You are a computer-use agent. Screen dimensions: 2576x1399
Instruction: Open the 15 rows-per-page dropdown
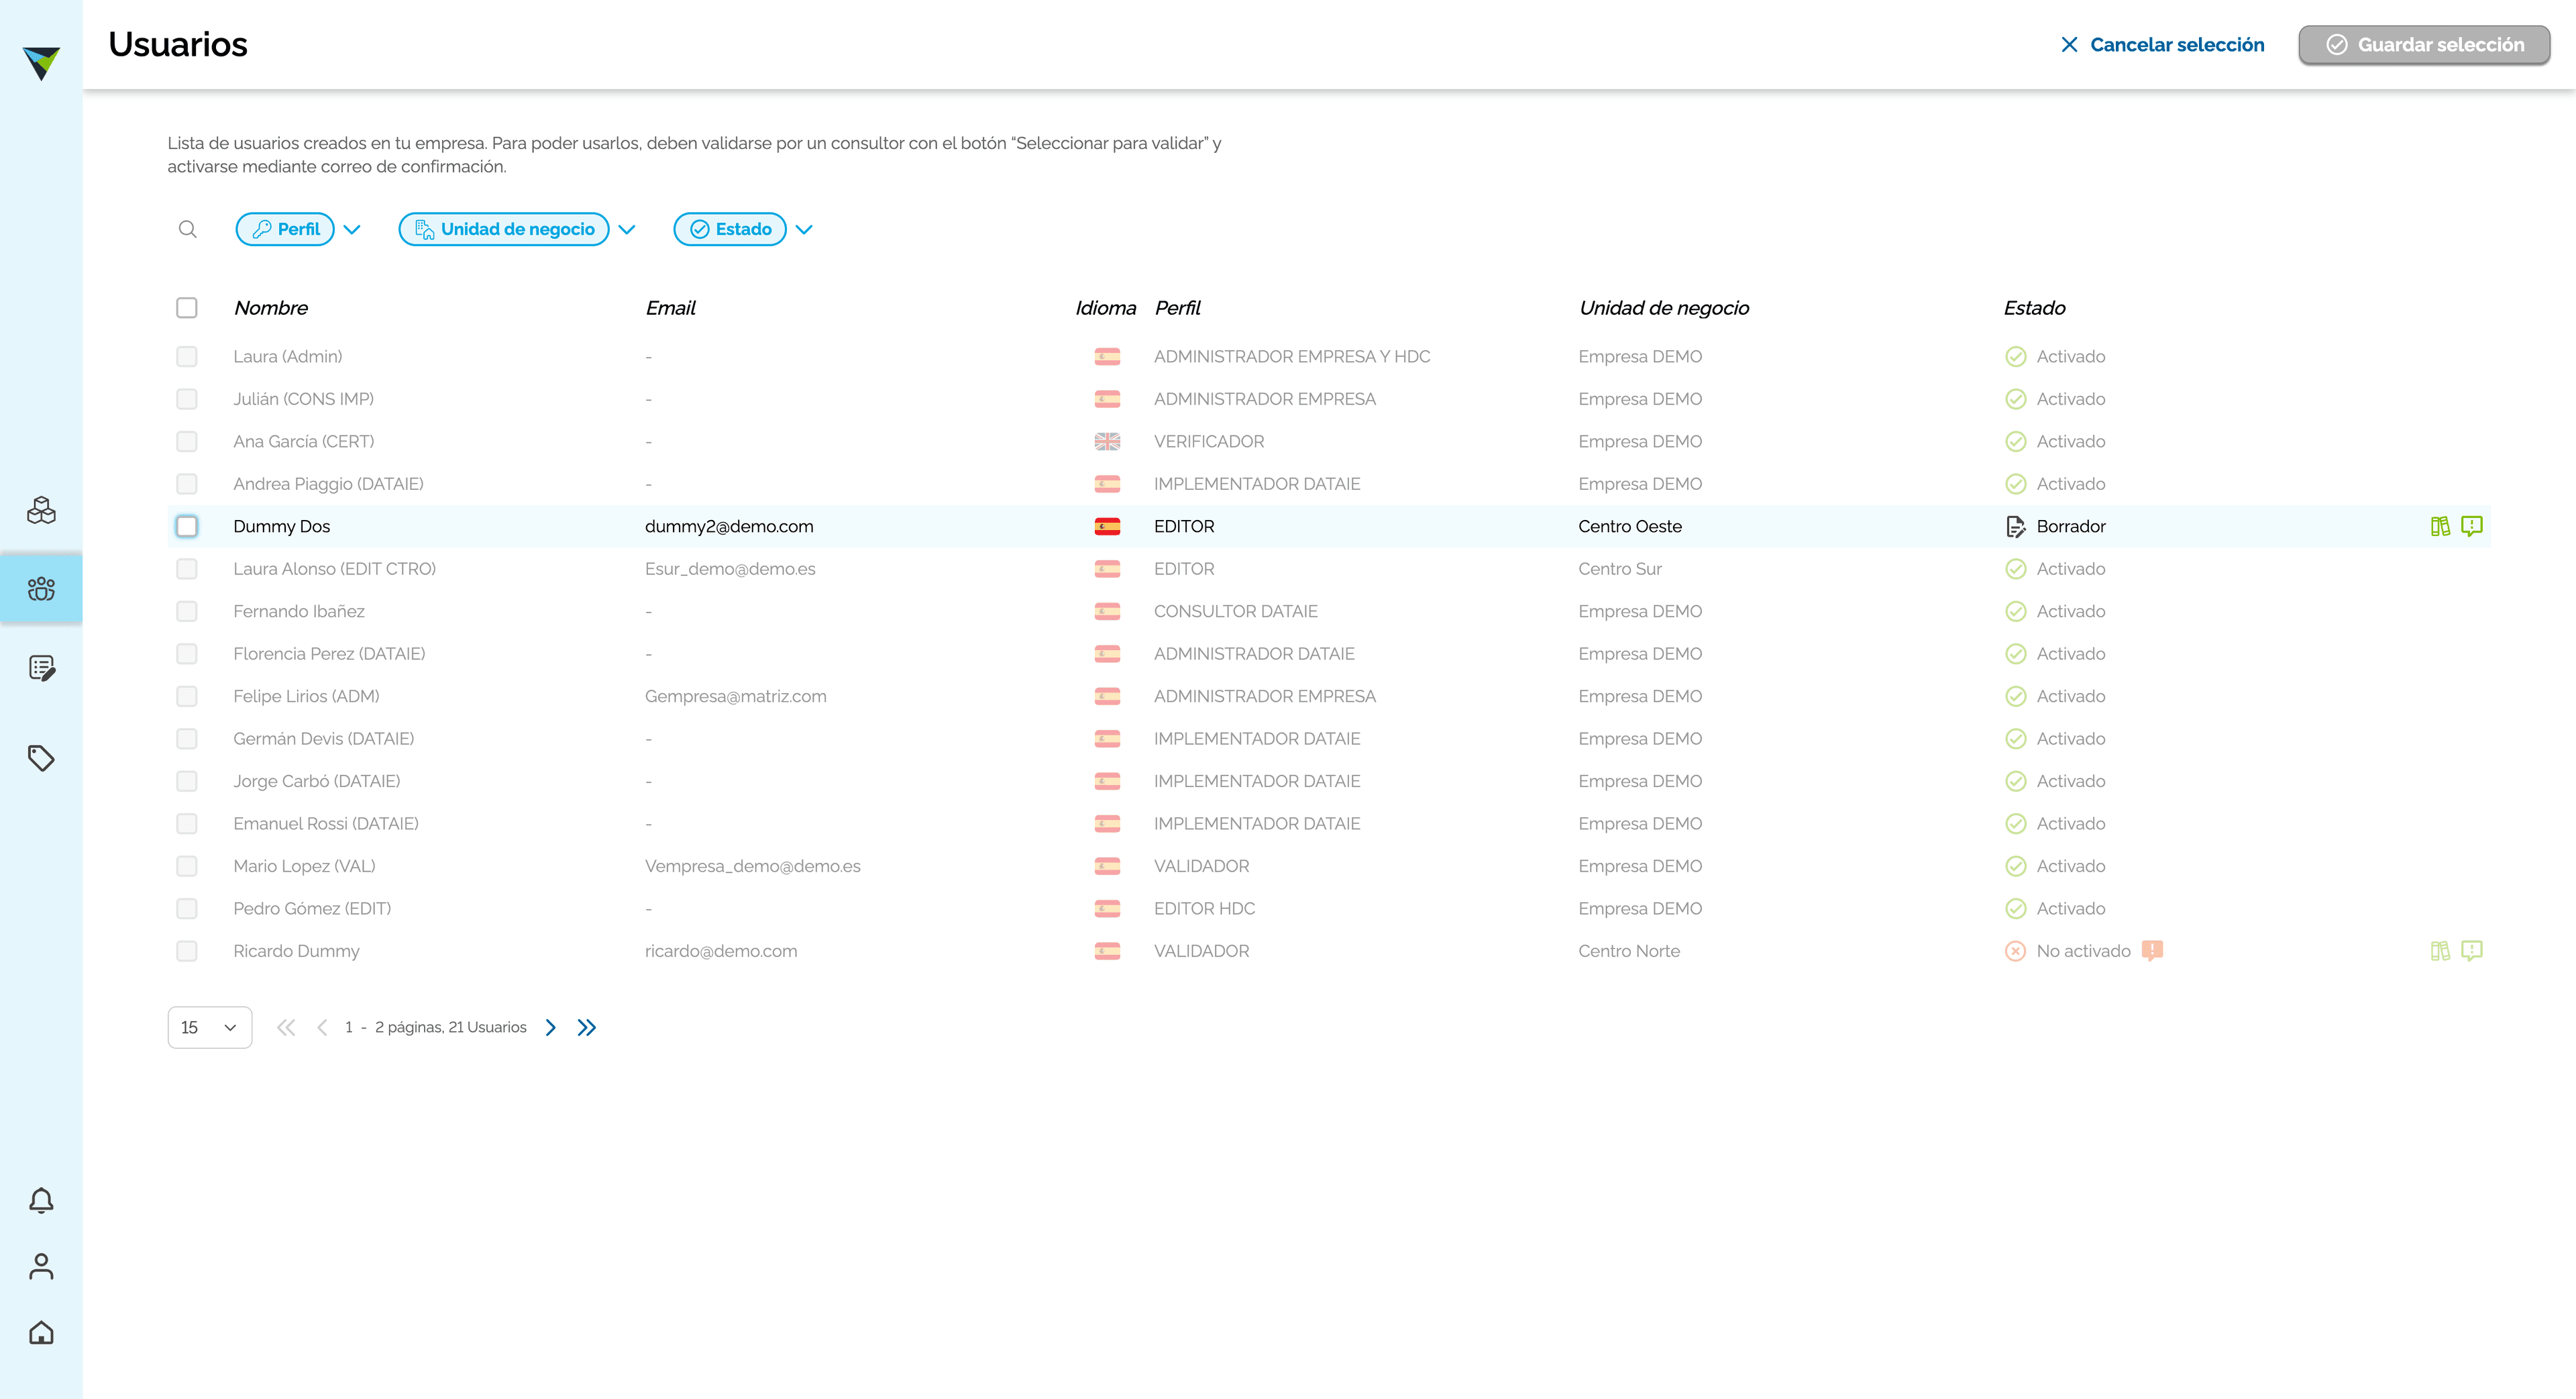pyautogui.click(x=210, y=1027)
